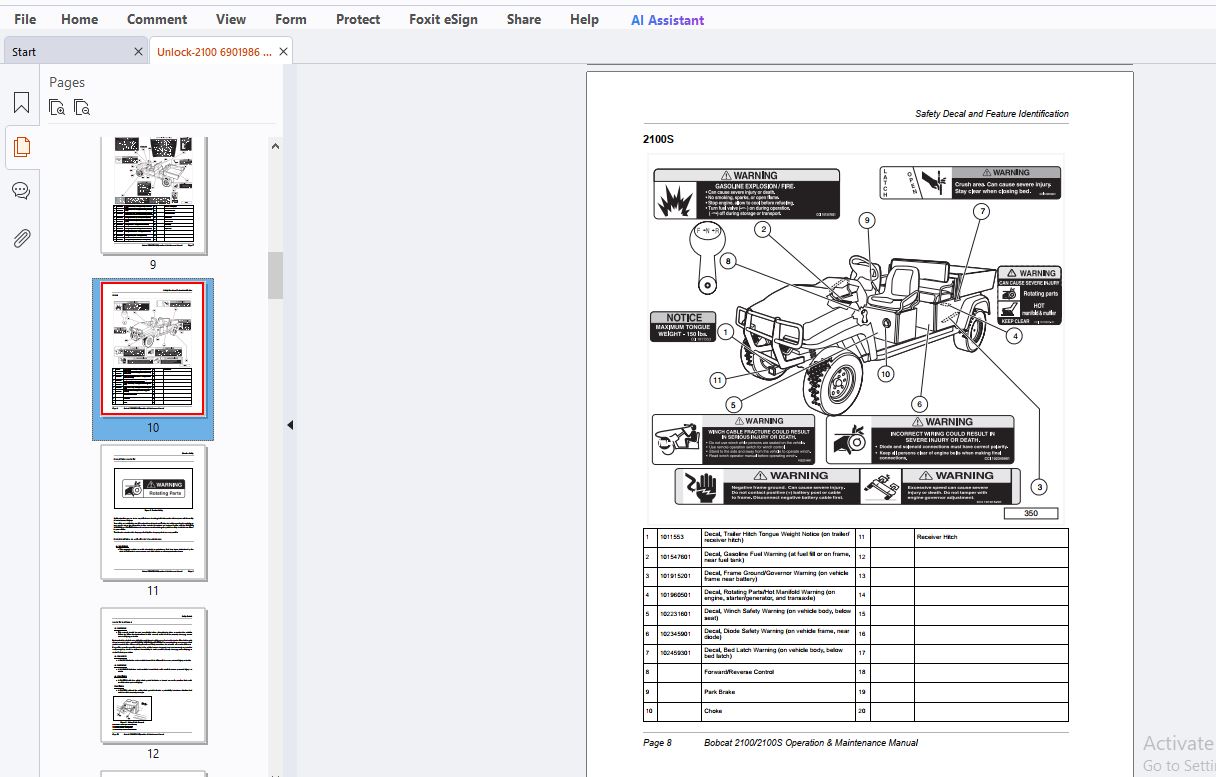The width and height of the screenshot is (1216, 777).
Task: Open the View ribbon tab
Action: click(x=231, y=19)
